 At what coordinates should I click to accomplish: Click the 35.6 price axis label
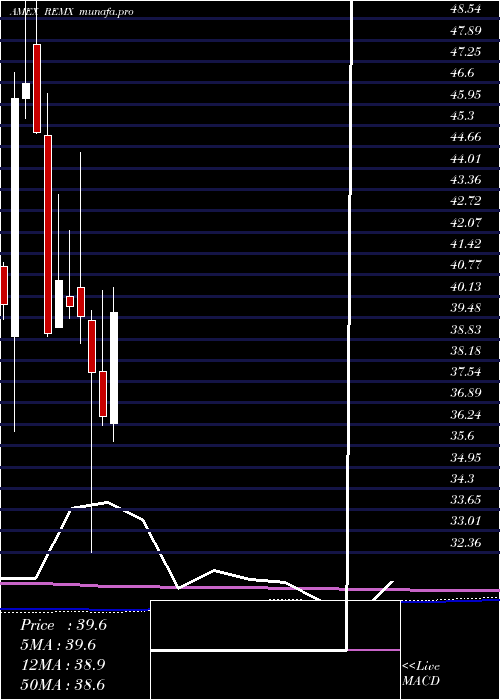pyautogui.click(x=463, y=436)
